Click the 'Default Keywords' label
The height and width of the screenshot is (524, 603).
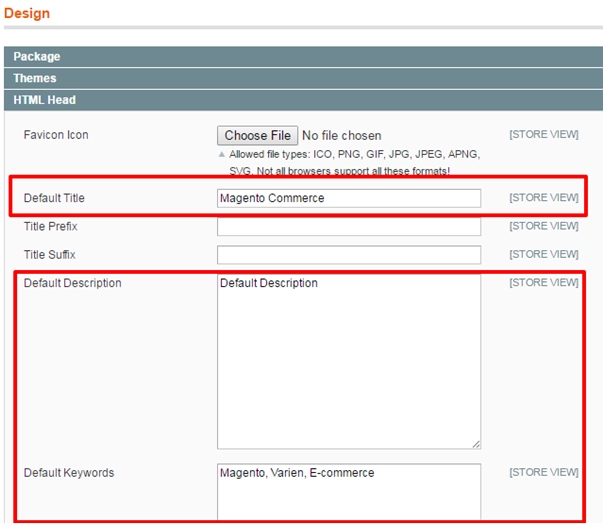click(x=69, y=472)
